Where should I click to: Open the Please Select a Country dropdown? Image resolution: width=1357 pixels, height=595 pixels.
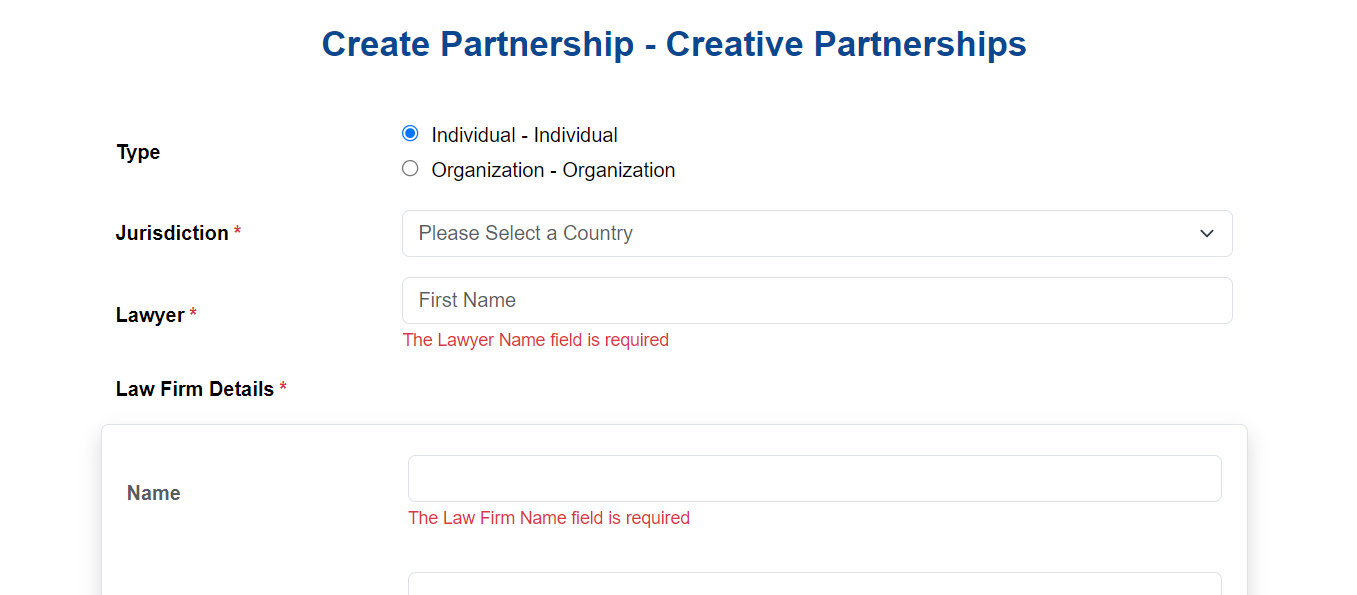[817, 233]
